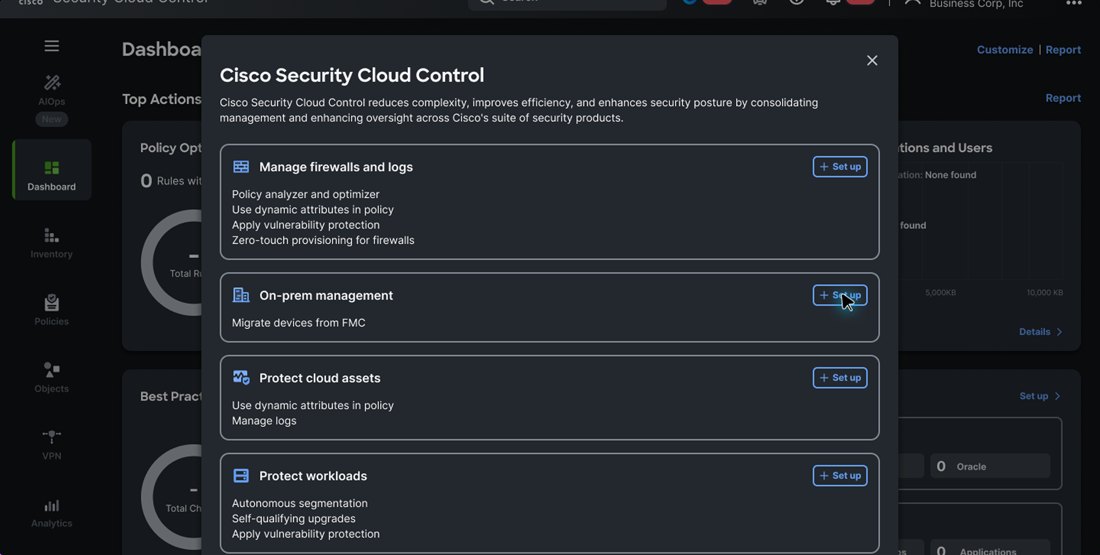
Task: Select the Oracle tile in background dashboard
Action: coord(990,467)
